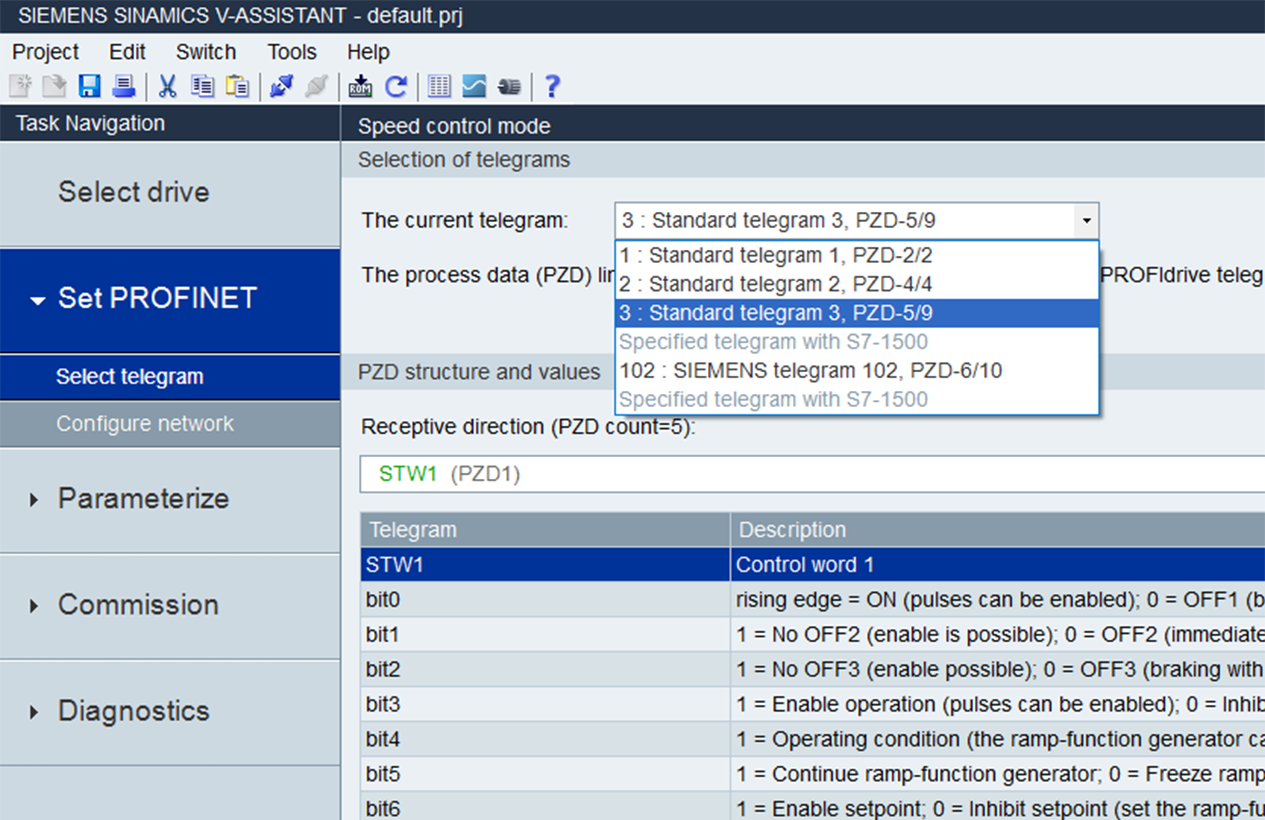Click the greyed Go offline plug icon
Image resolution: width=1265 pixels, height=820 pixels.
[x=316, y=87]
